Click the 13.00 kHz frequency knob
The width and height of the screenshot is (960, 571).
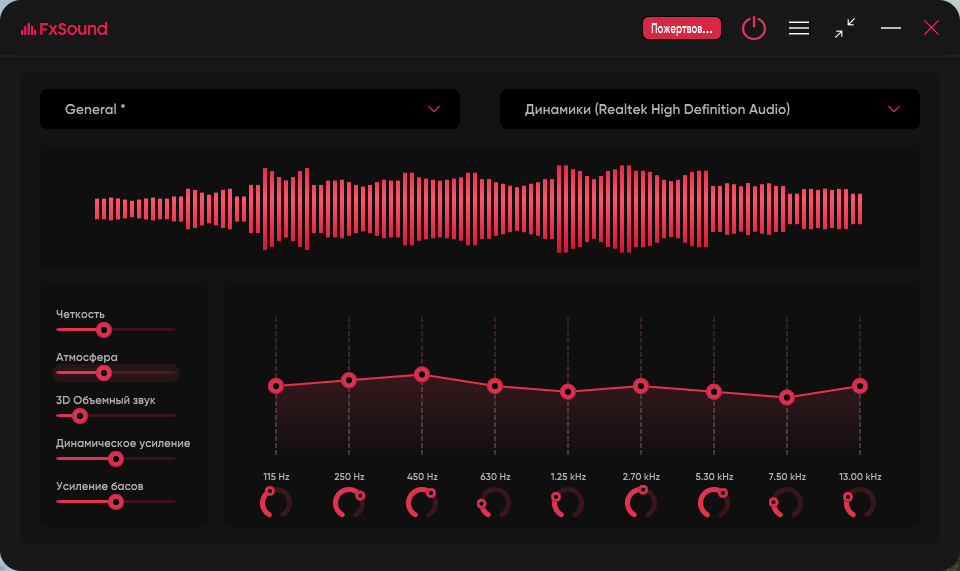pyautogui.click(x=860, y=502)
